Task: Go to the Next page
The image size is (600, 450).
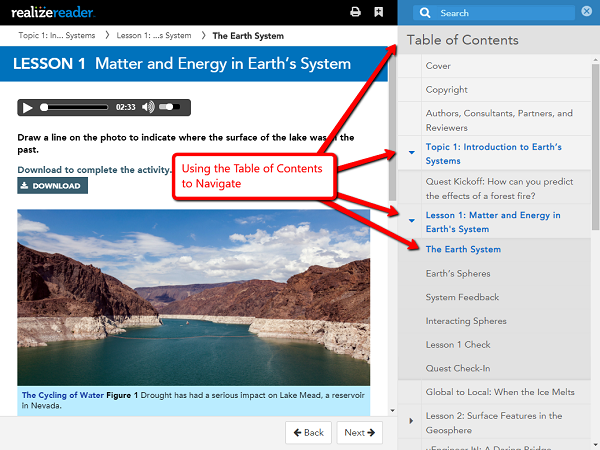Action: (359, 432)
